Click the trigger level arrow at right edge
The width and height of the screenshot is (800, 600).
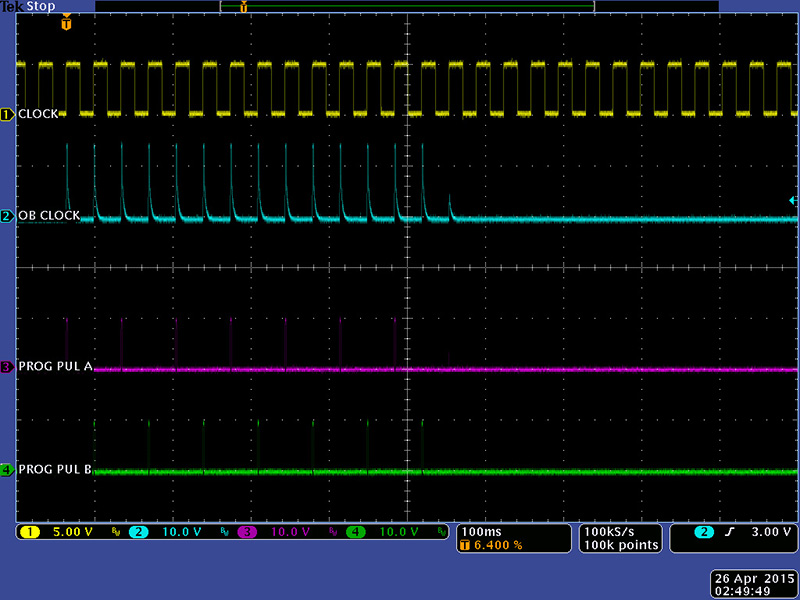793,201
